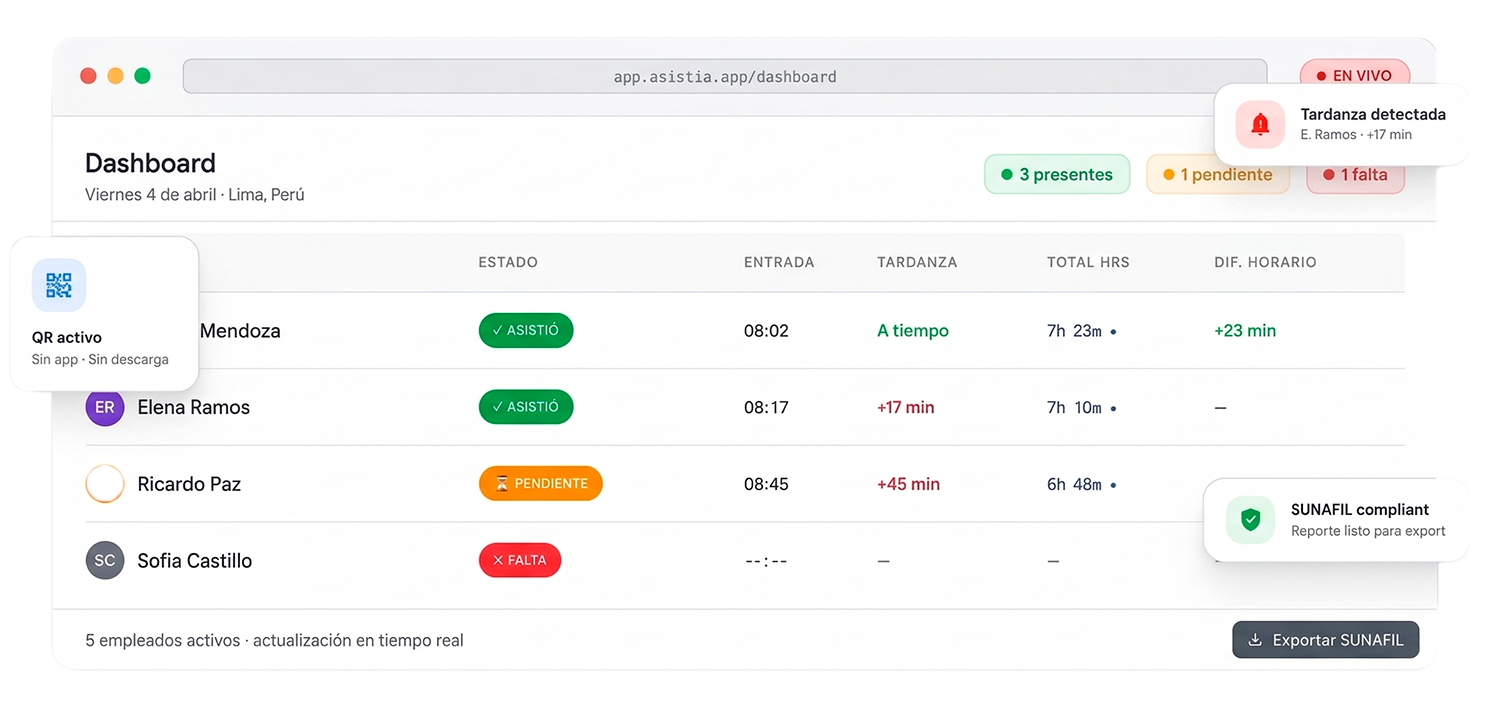Click the app.asistia.app address bar
This screenshot has height=709, width=1487.
coord(725,76)
